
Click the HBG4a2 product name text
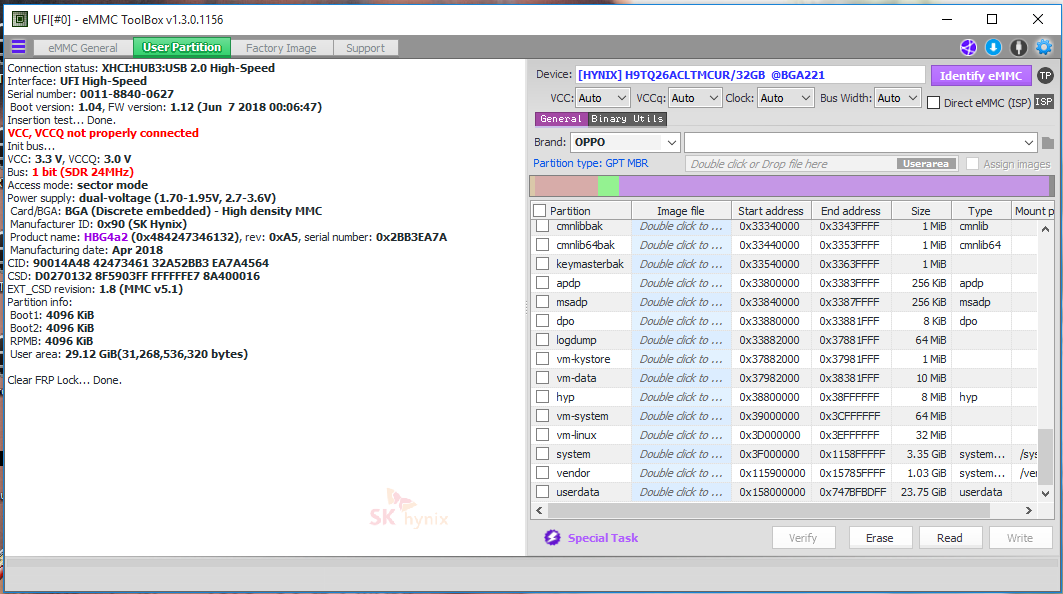106,237
